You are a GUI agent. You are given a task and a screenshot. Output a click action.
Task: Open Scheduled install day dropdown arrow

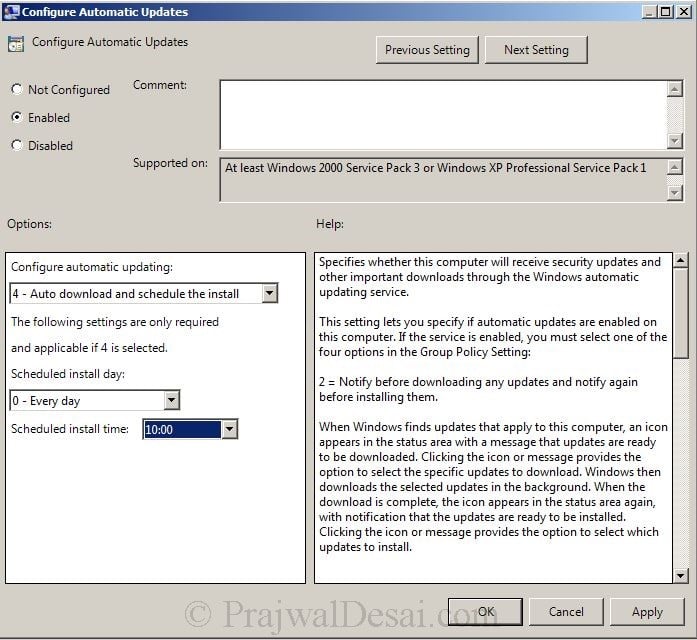click(171, 400)
